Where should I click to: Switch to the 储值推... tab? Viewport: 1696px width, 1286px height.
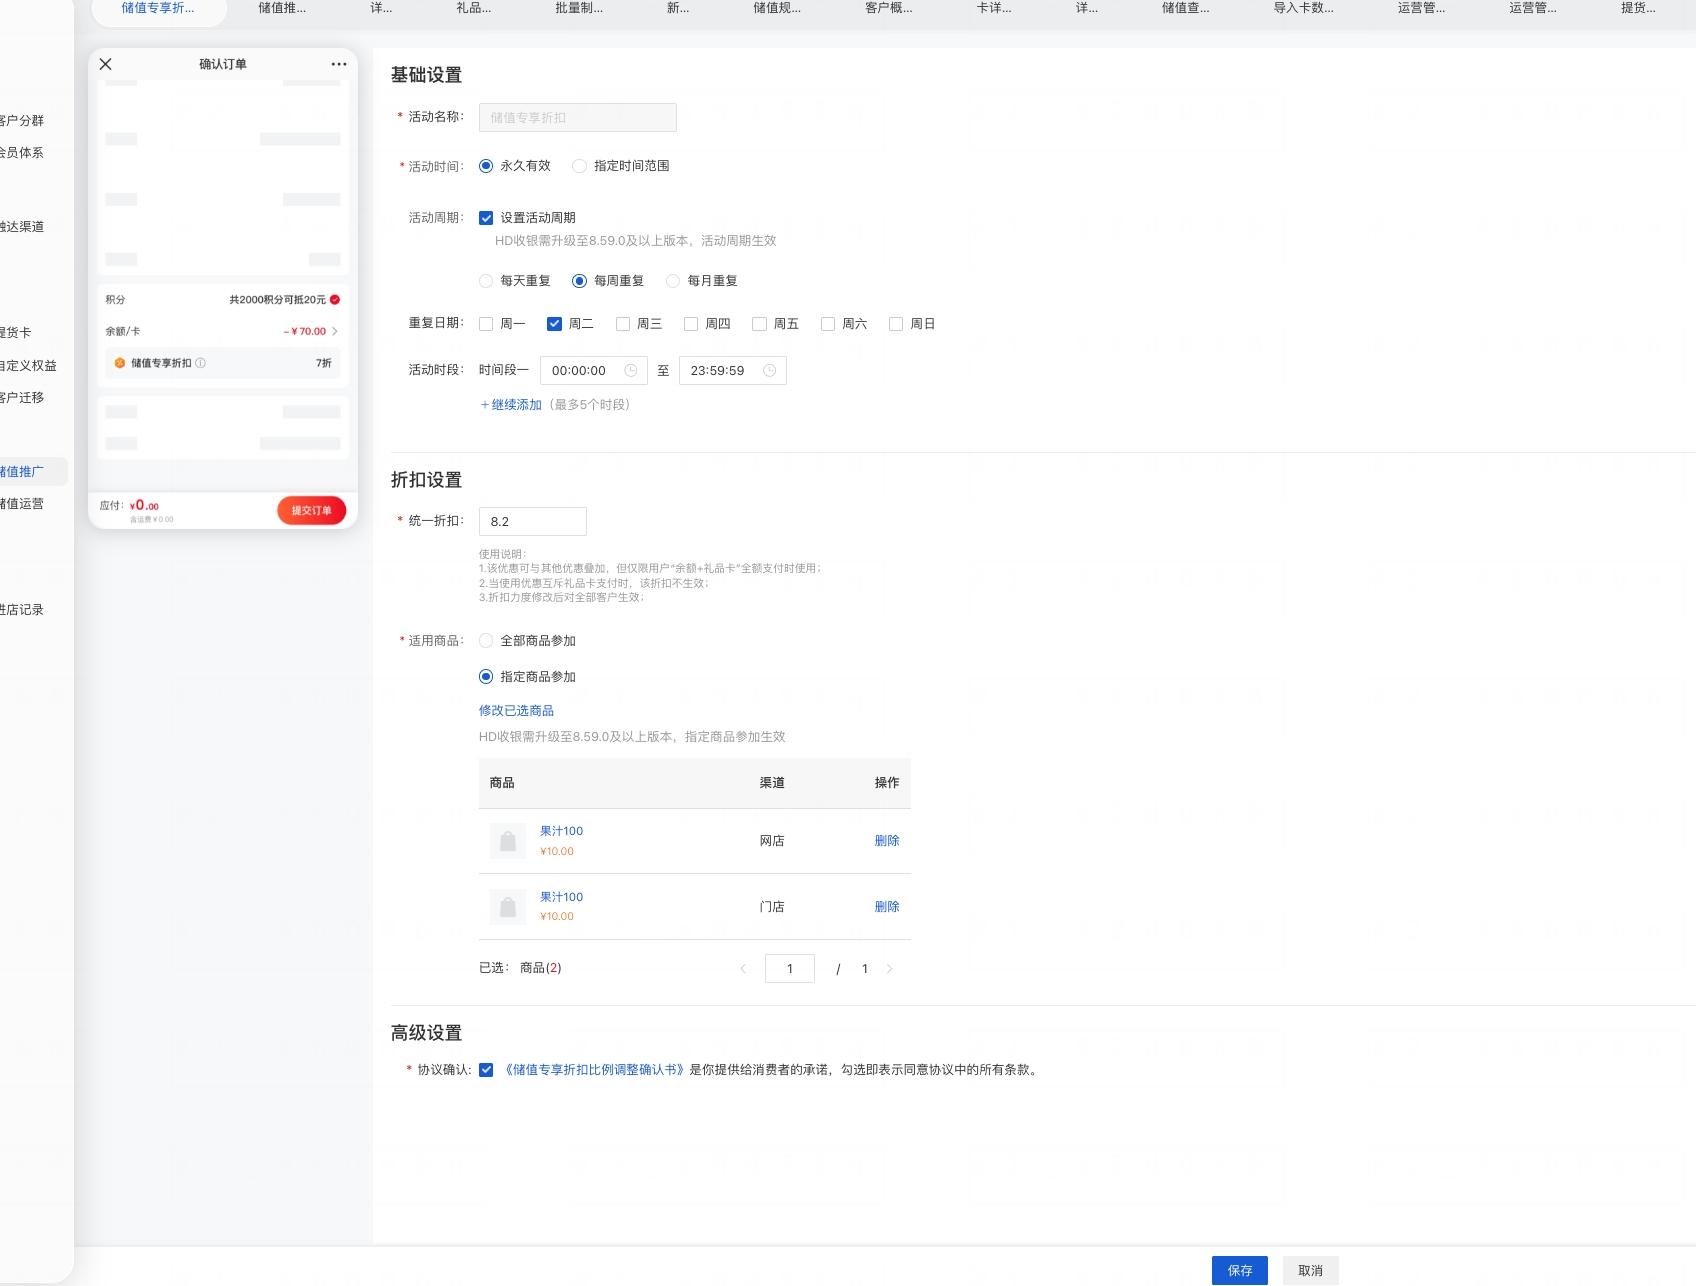pyautogui.click(x=282, y=8)
